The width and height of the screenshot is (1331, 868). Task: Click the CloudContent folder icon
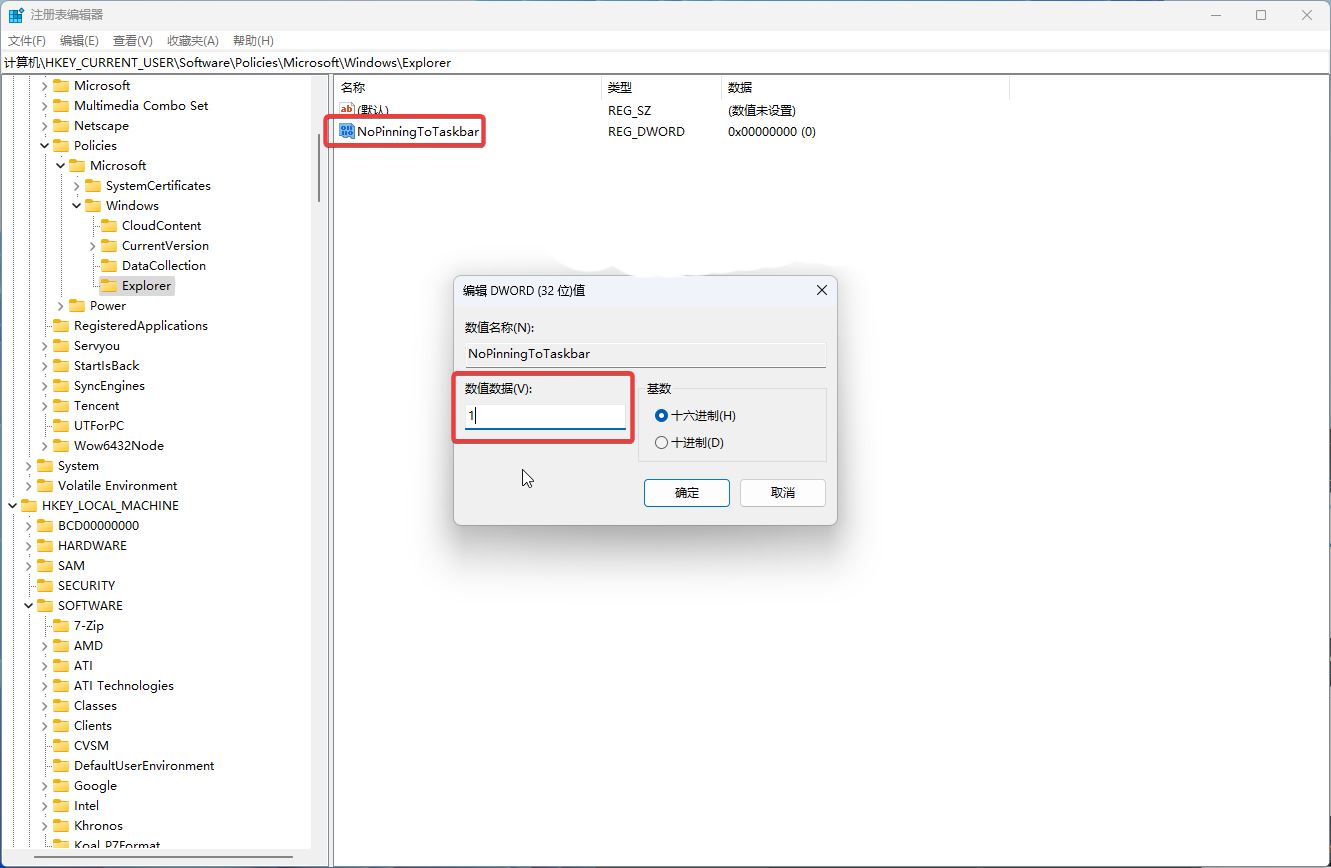(109, 225)
